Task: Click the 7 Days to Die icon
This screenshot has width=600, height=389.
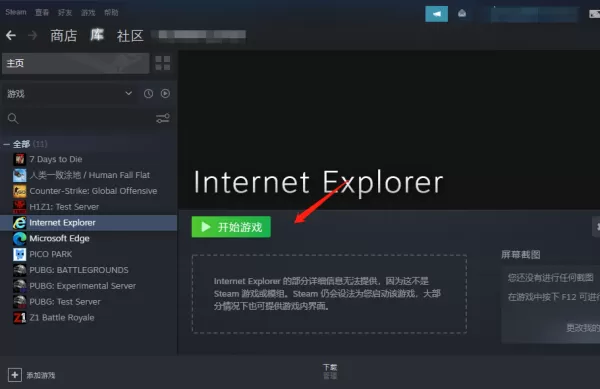Action: point(20,159)
